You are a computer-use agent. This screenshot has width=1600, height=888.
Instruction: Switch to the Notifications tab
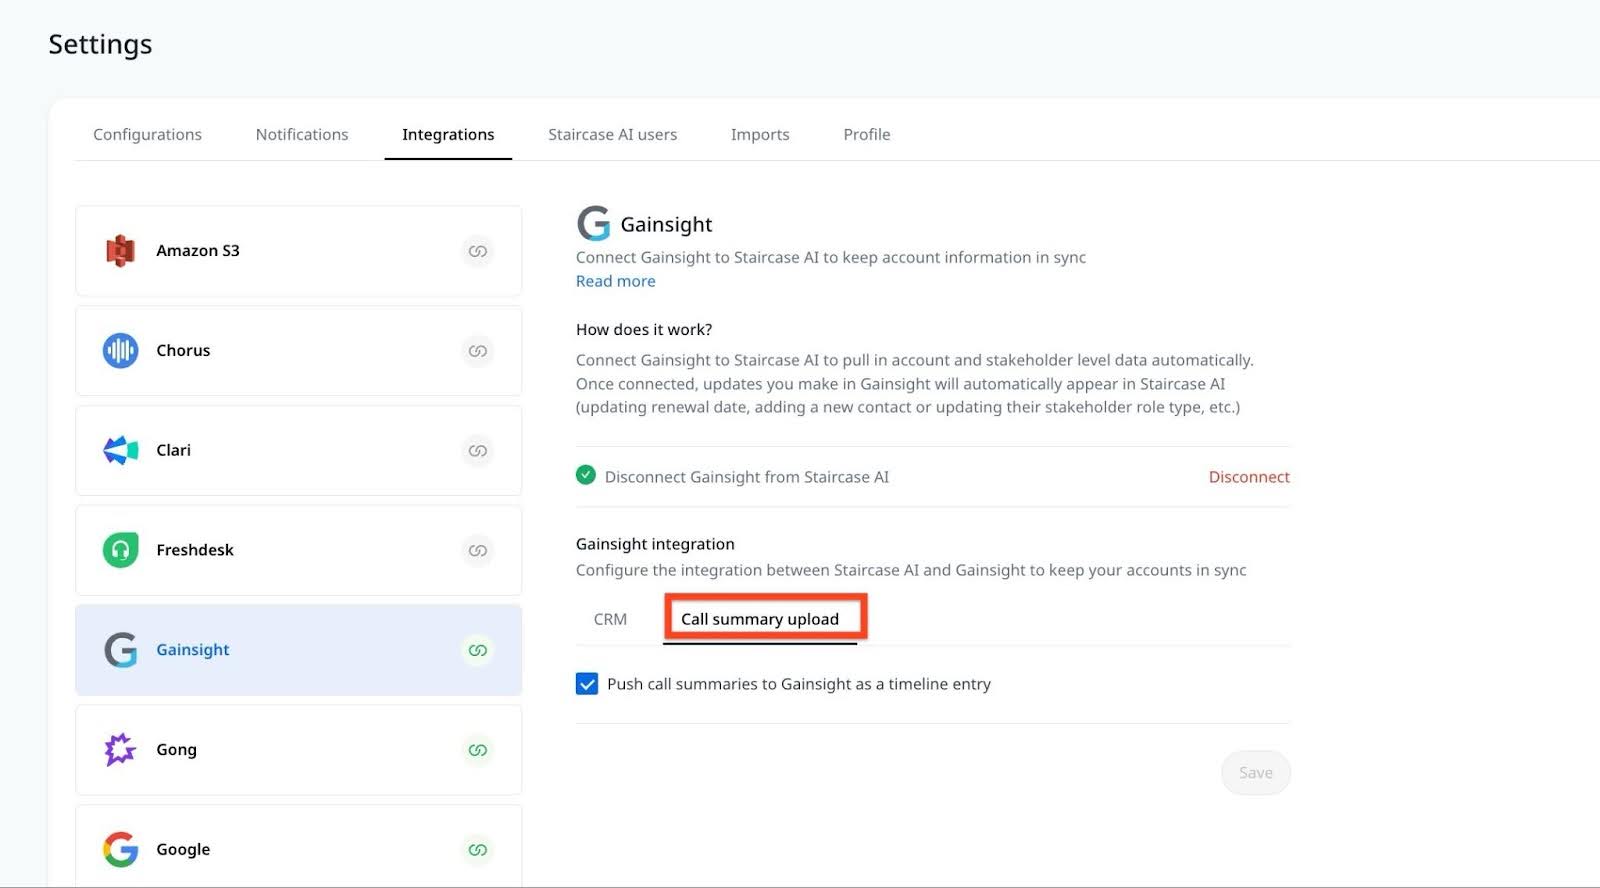pos(302,134)
